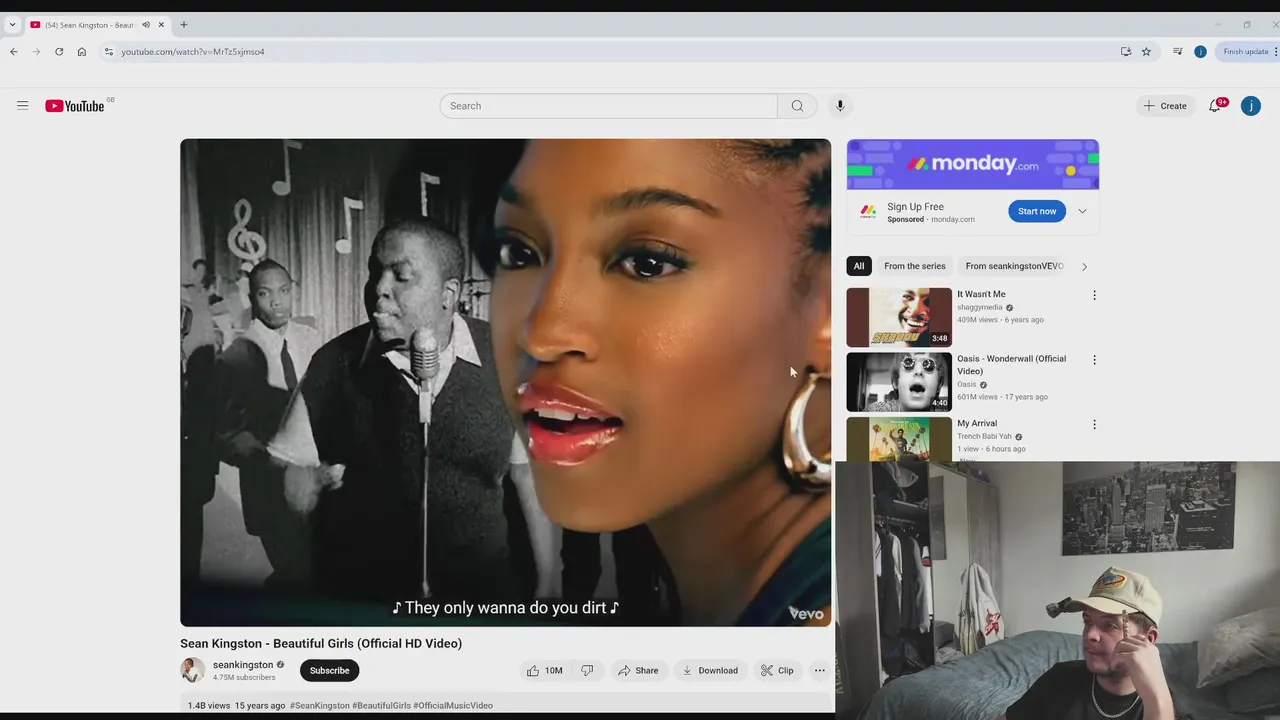Go forward in browser
The height and width of the screenshot is (720, 1280).
[36, 52]
